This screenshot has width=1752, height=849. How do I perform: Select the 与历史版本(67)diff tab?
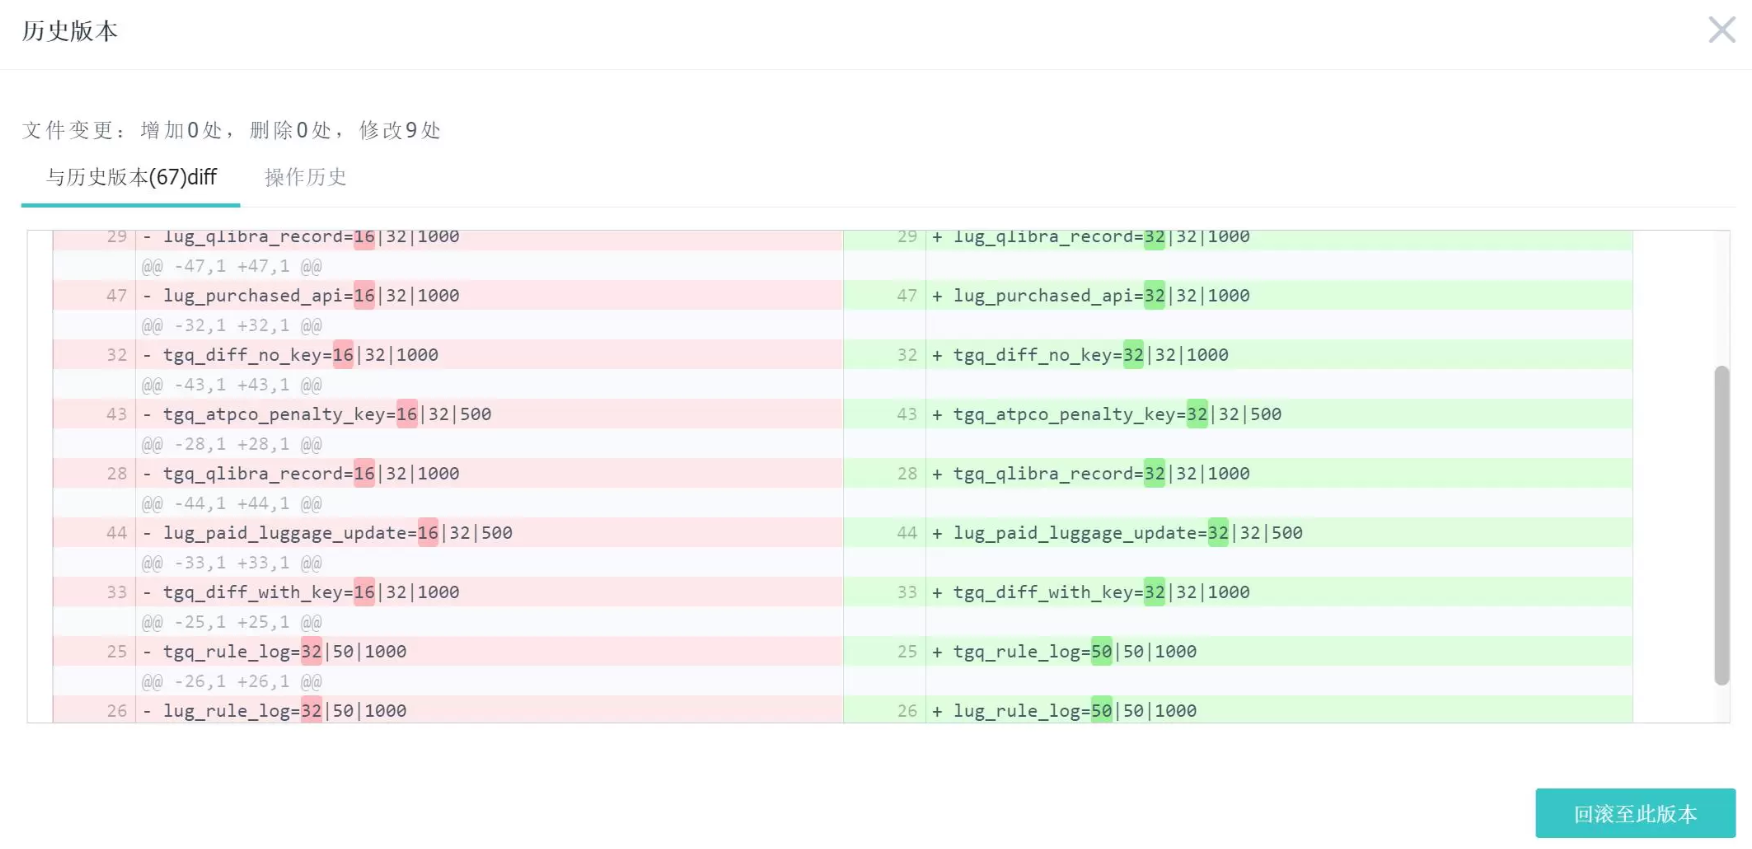tap(131, 177)
